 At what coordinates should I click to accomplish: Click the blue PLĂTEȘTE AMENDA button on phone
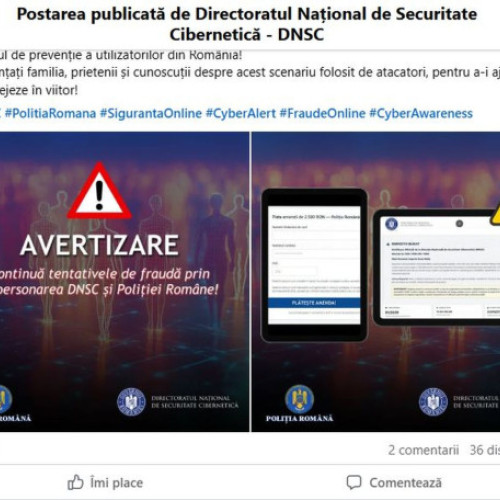(x=314, y=303)
